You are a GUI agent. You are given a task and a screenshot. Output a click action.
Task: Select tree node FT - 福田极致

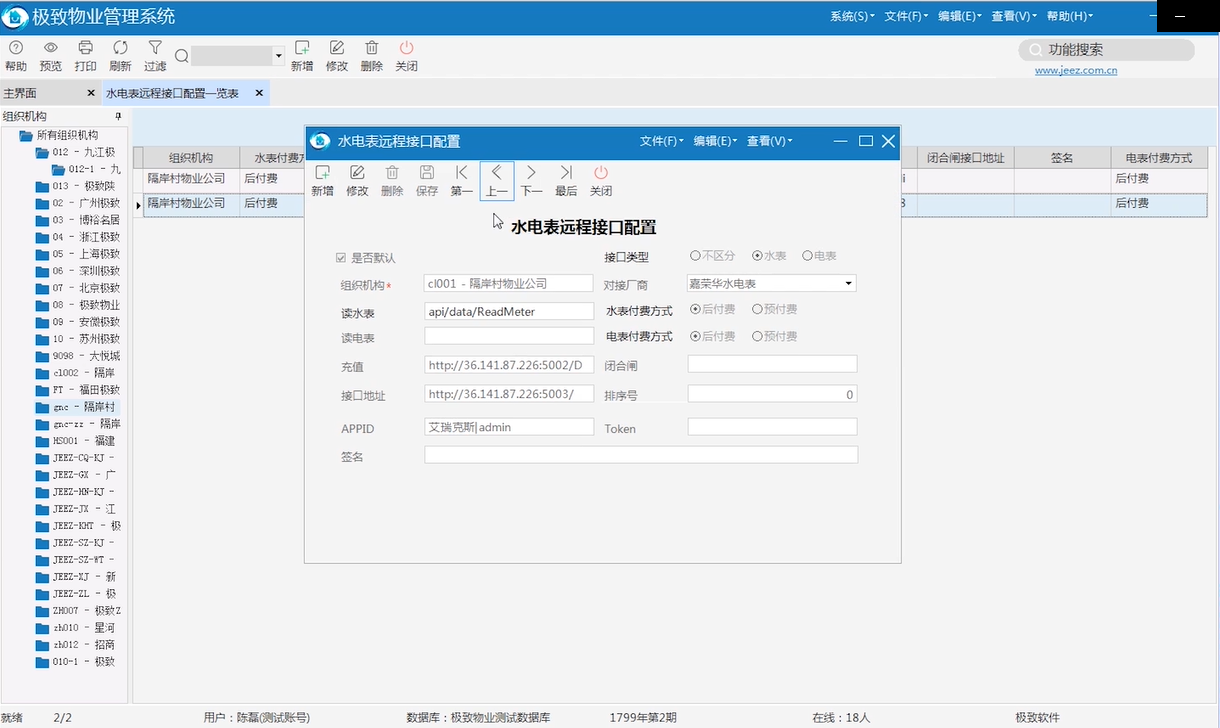pos(86,390)
